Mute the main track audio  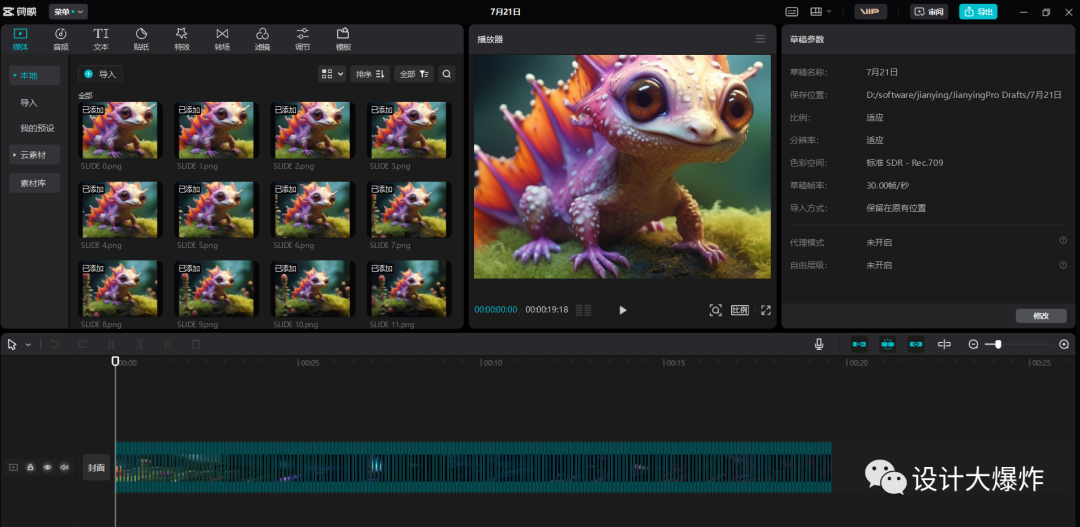pyautogui.click(x=64, y=467)
